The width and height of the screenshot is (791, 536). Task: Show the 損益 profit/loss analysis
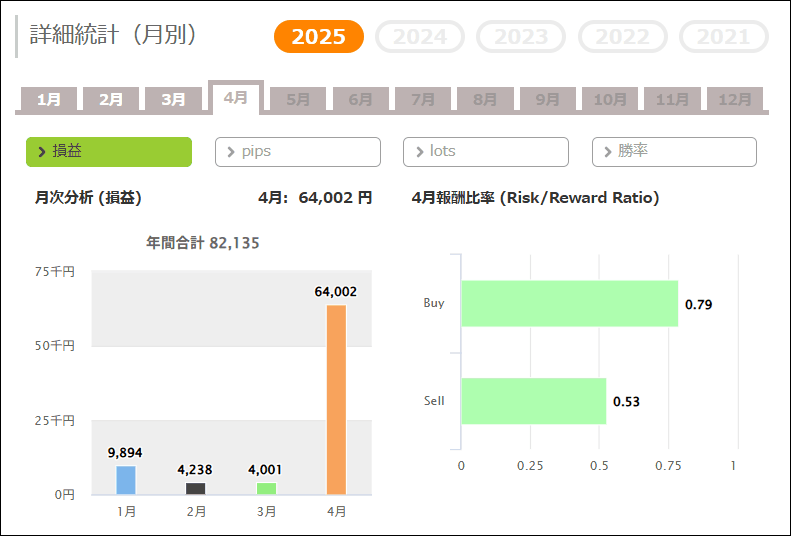pyautogui.click(x=109, y=152)
